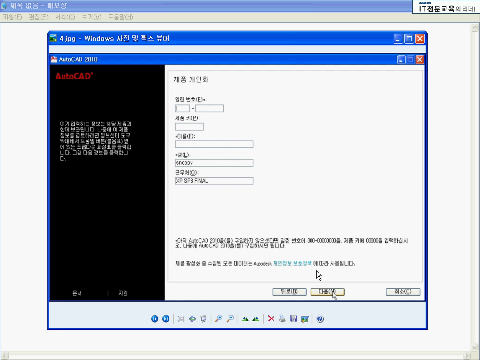Save a copy using the floppy disk icon
The height and width of the screenshot is (360, 480).
click(293, 319)
